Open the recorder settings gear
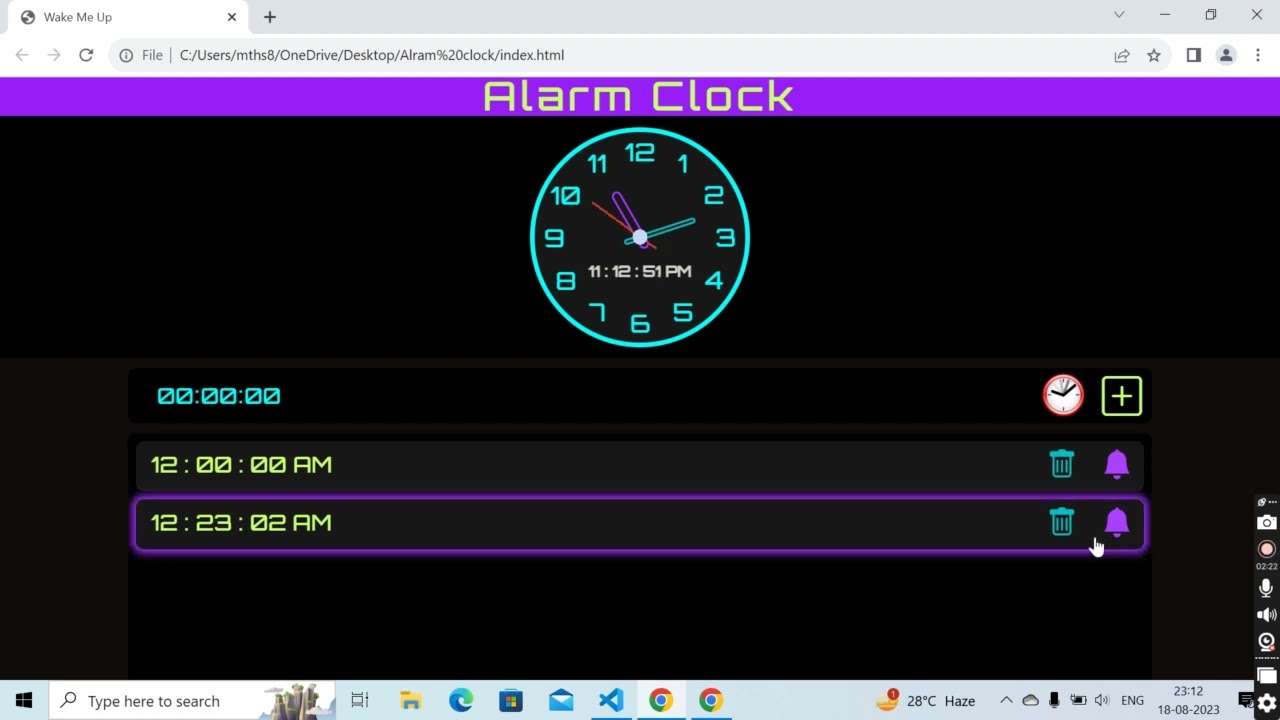The image size is (1280, 720). pos(1267,703)
